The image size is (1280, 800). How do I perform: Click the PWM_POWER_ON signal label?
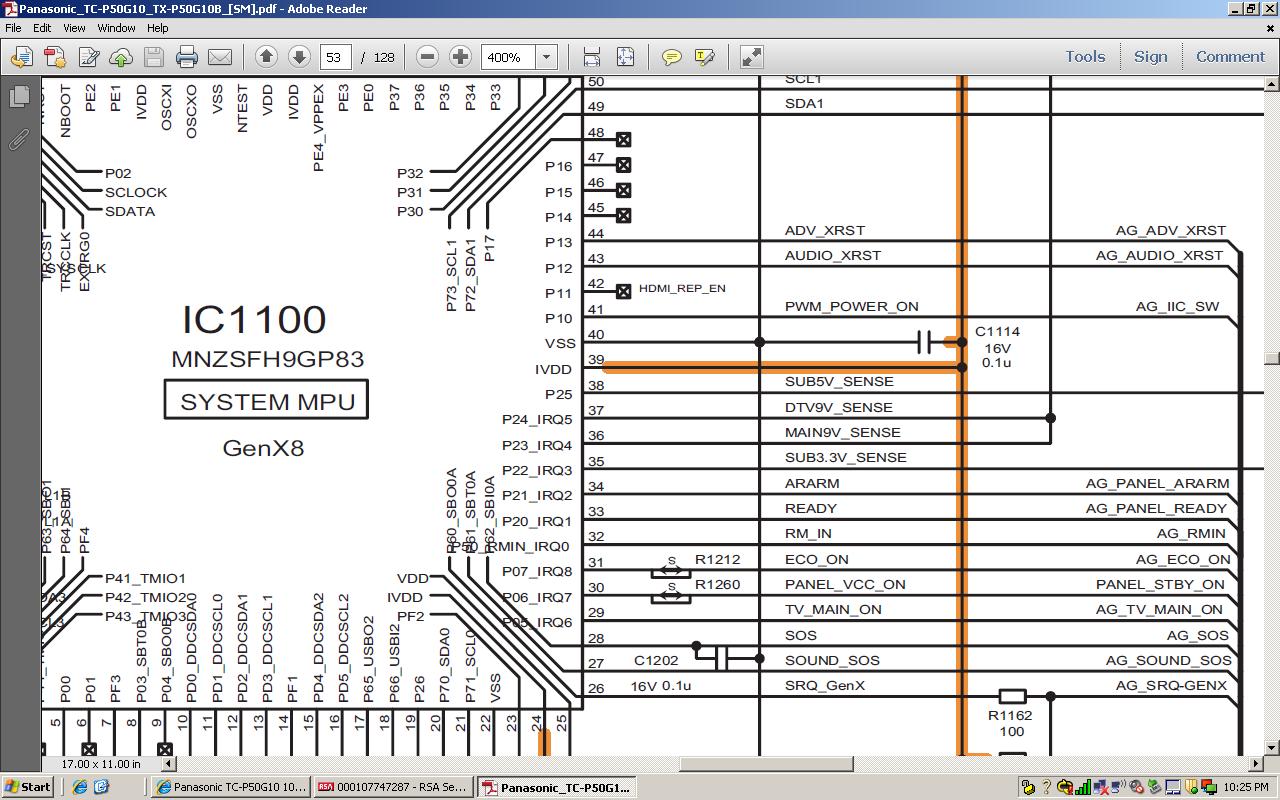(x=851, y=306)
